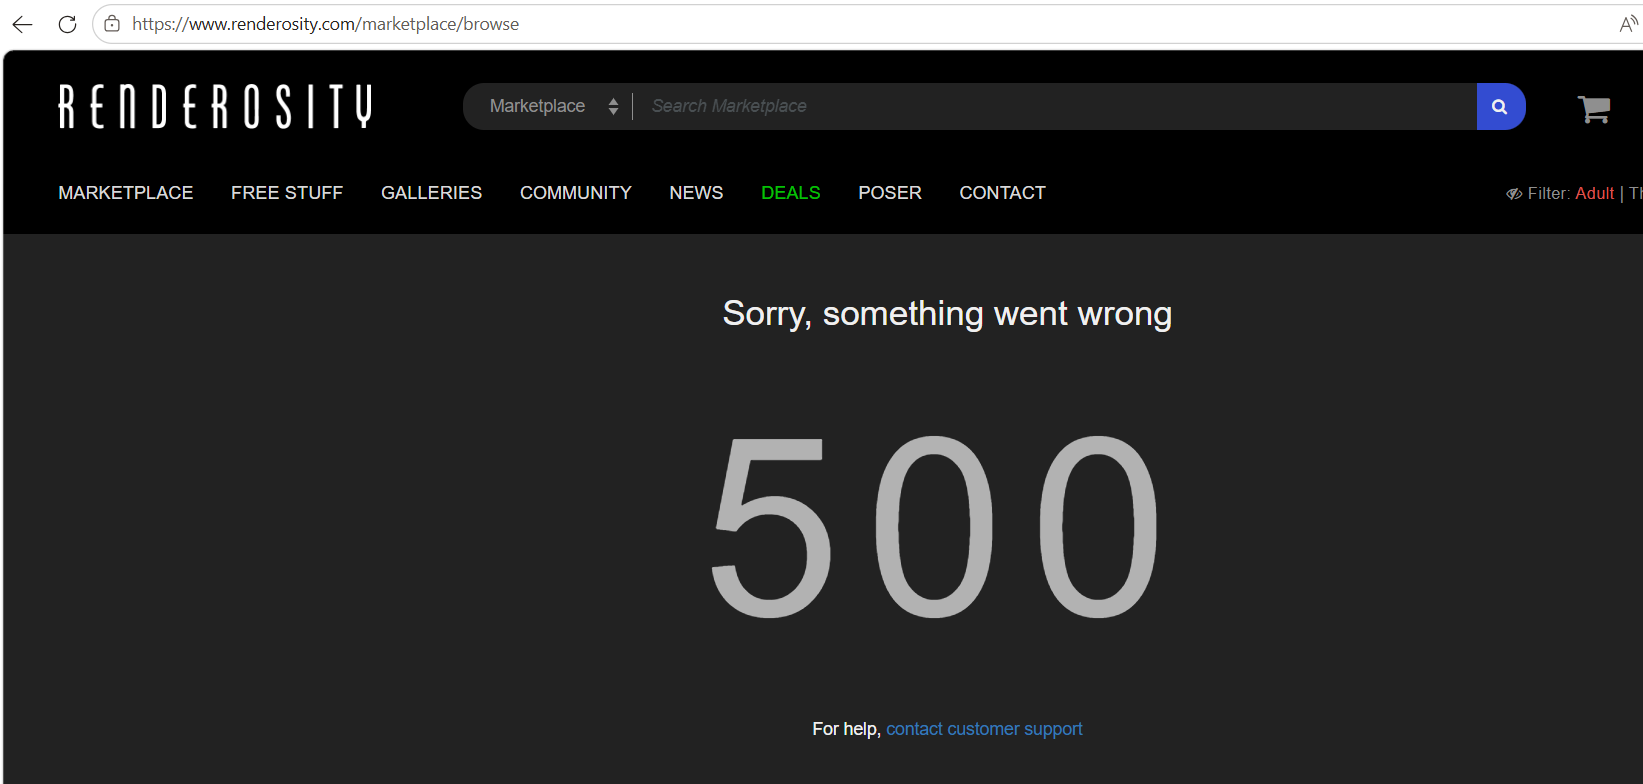The width and height of the screenshot is (1643, 784).
Task: Reload the page with refresh icon
Action: [x=67, y=24]
